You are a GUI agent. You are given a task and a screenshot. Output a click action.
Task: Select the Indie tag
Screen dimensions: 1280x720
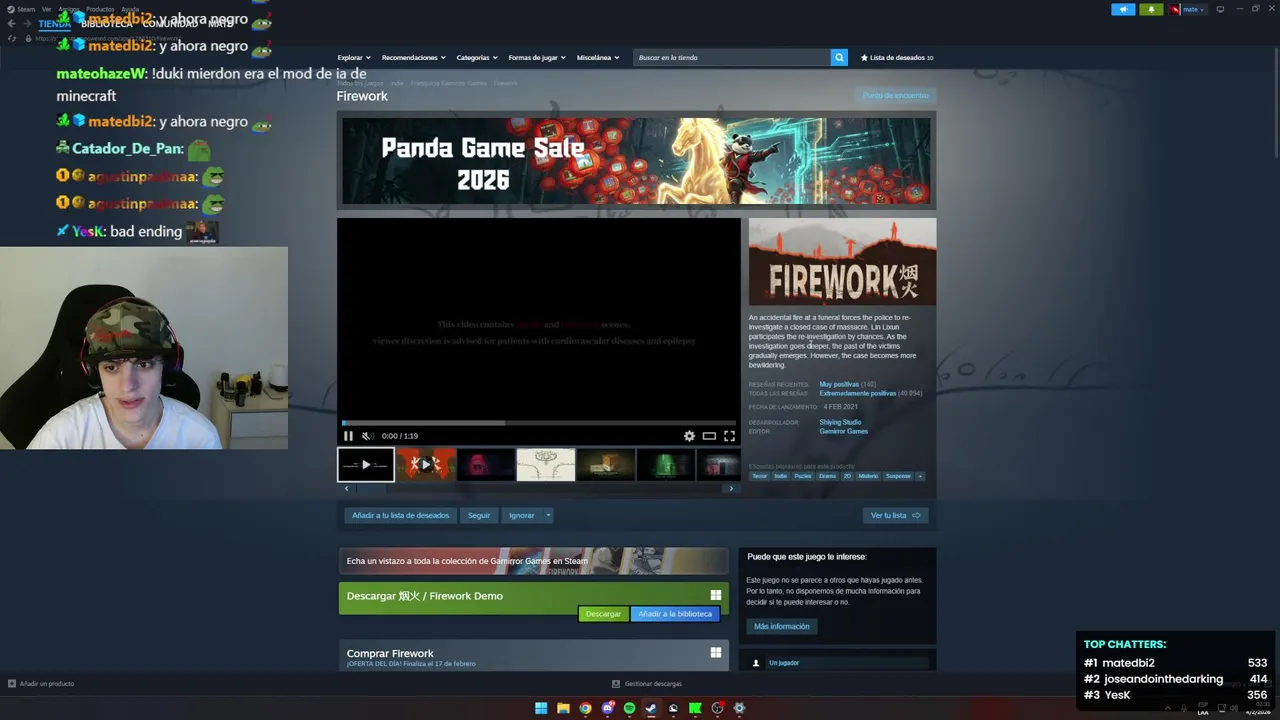(781, 476)
